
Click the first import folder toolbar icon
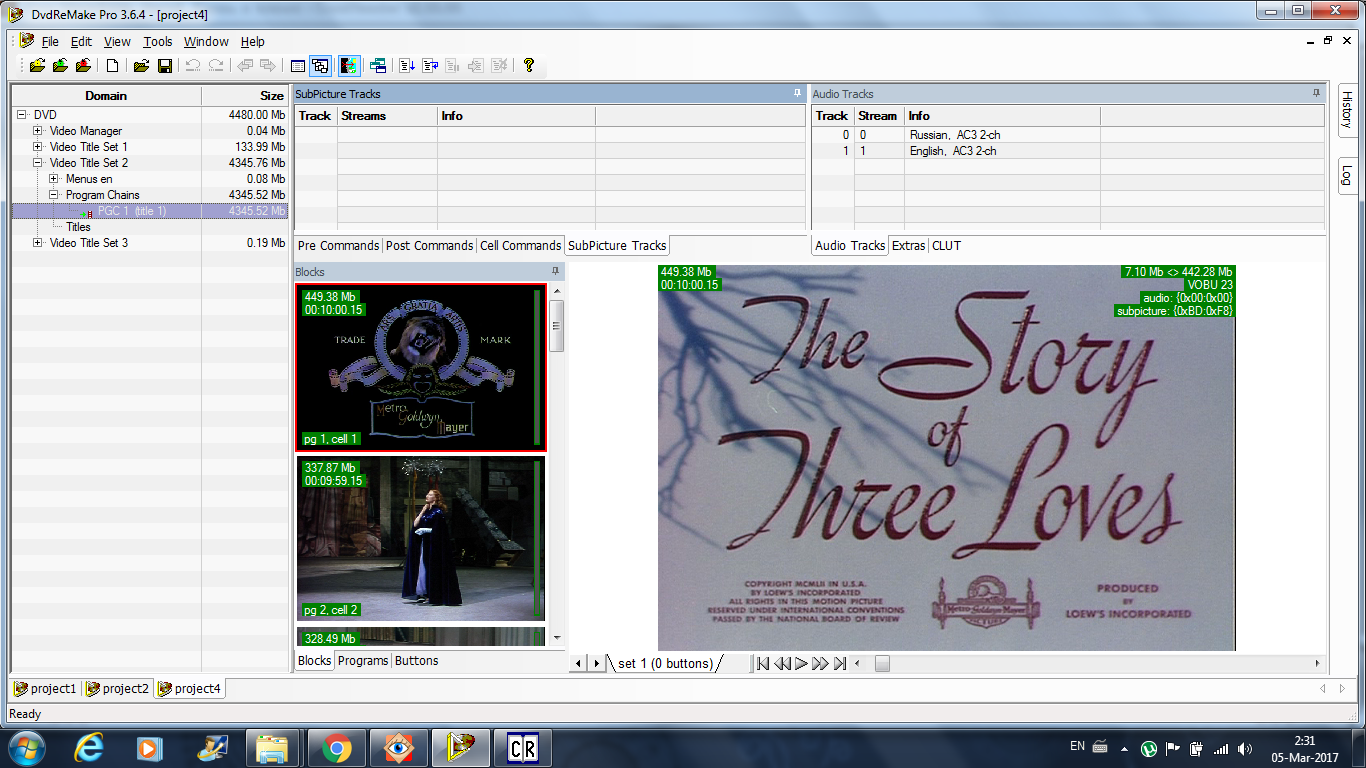pyautogui.click(x=37, y=66)
